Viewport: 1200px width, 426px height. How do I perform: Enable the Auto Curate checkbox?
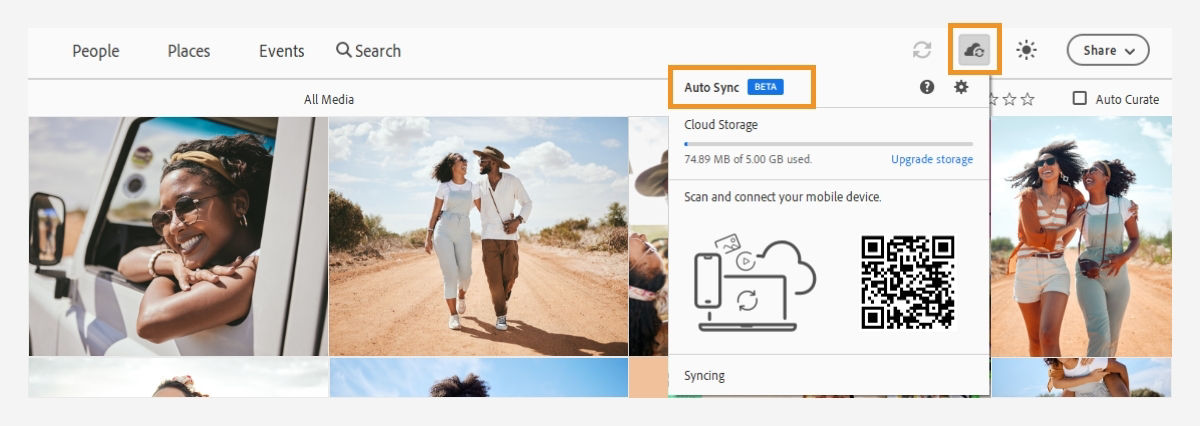pyautogui.click(x=1080, y=98)
